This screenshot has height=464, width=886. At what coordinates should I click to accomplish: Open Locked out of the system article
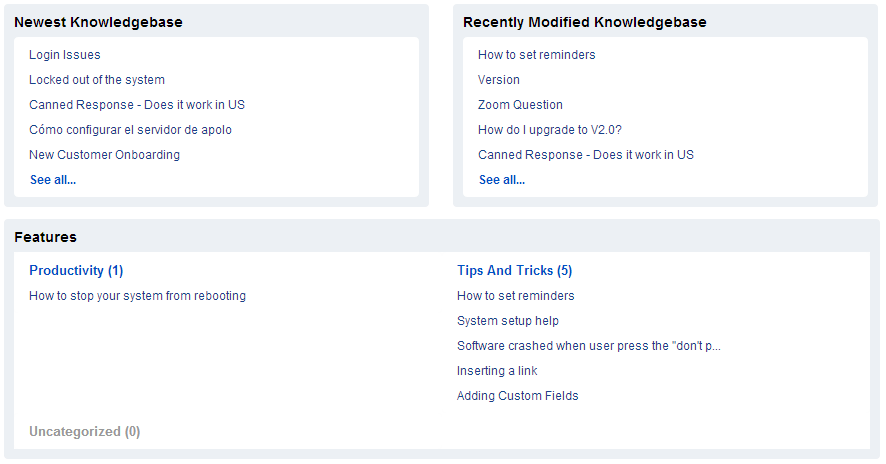(97, 80)
